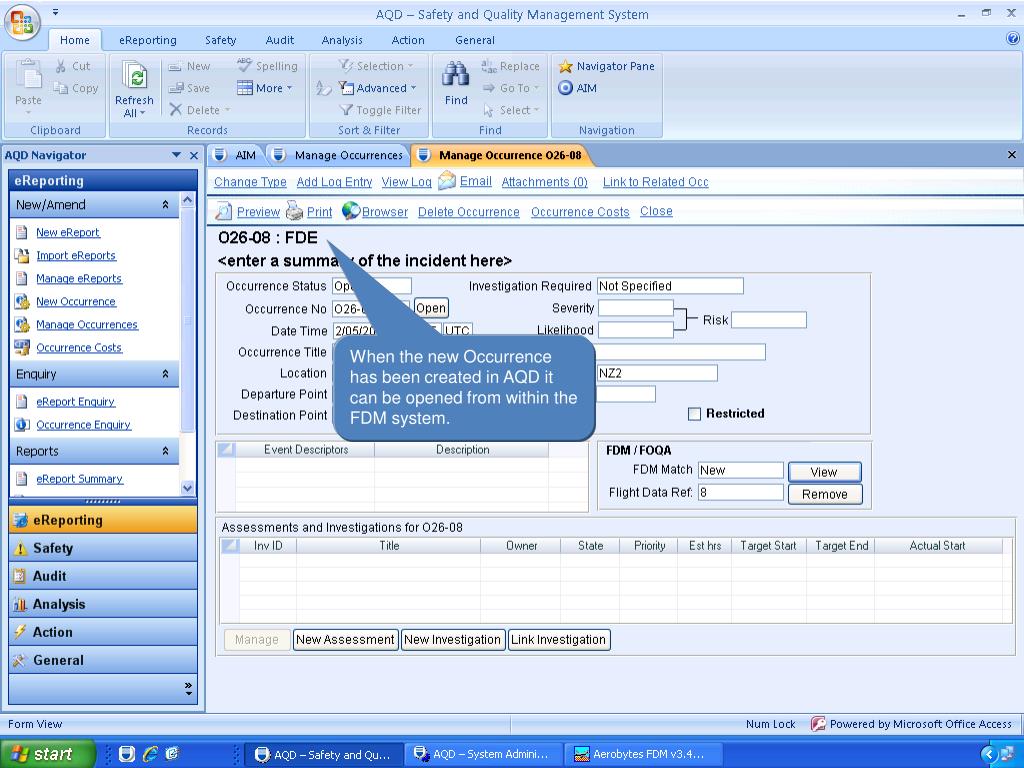Click the navigator scrollbar down arrow
Screen dimensions: 1024x768
tap(188, 488)
